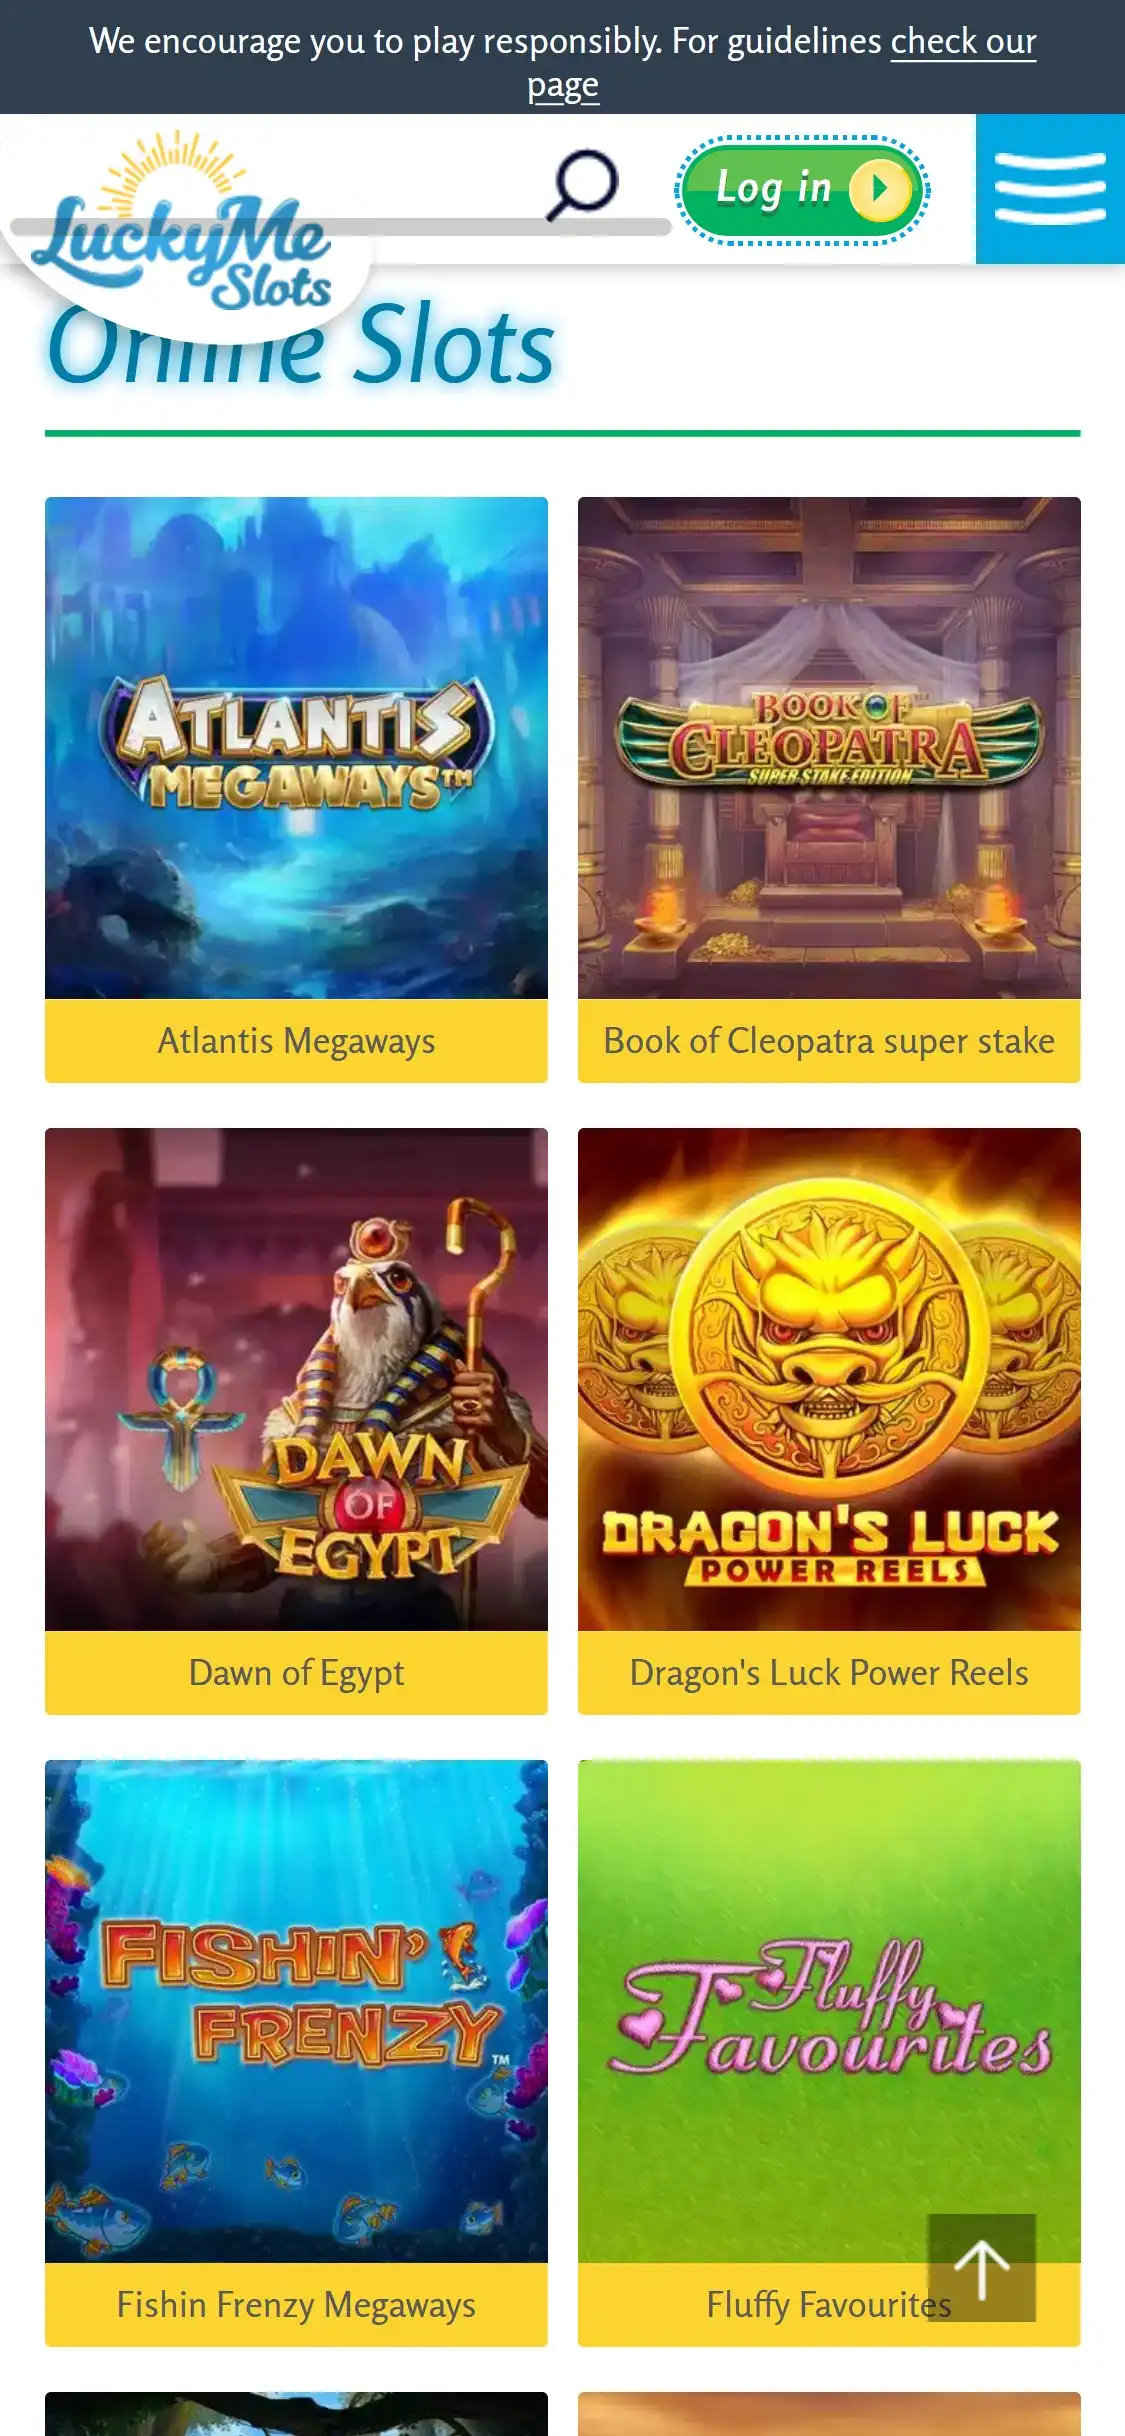Tap the back-to-top arrow icon
Viewport: 1125px width, 2436px height.
click(981, 2267)
